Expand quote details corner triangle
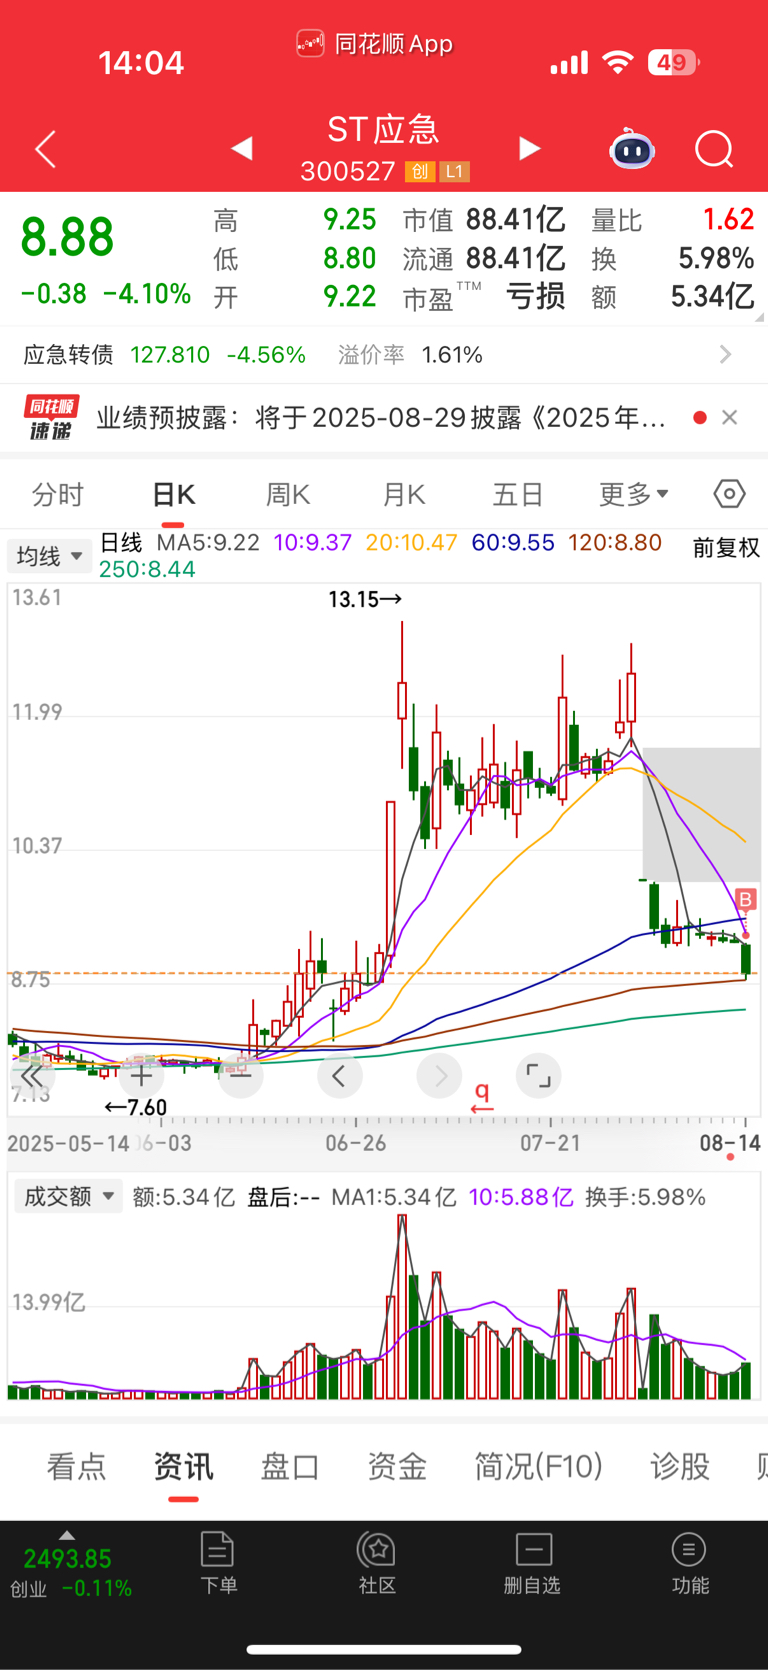 (759, 317)
